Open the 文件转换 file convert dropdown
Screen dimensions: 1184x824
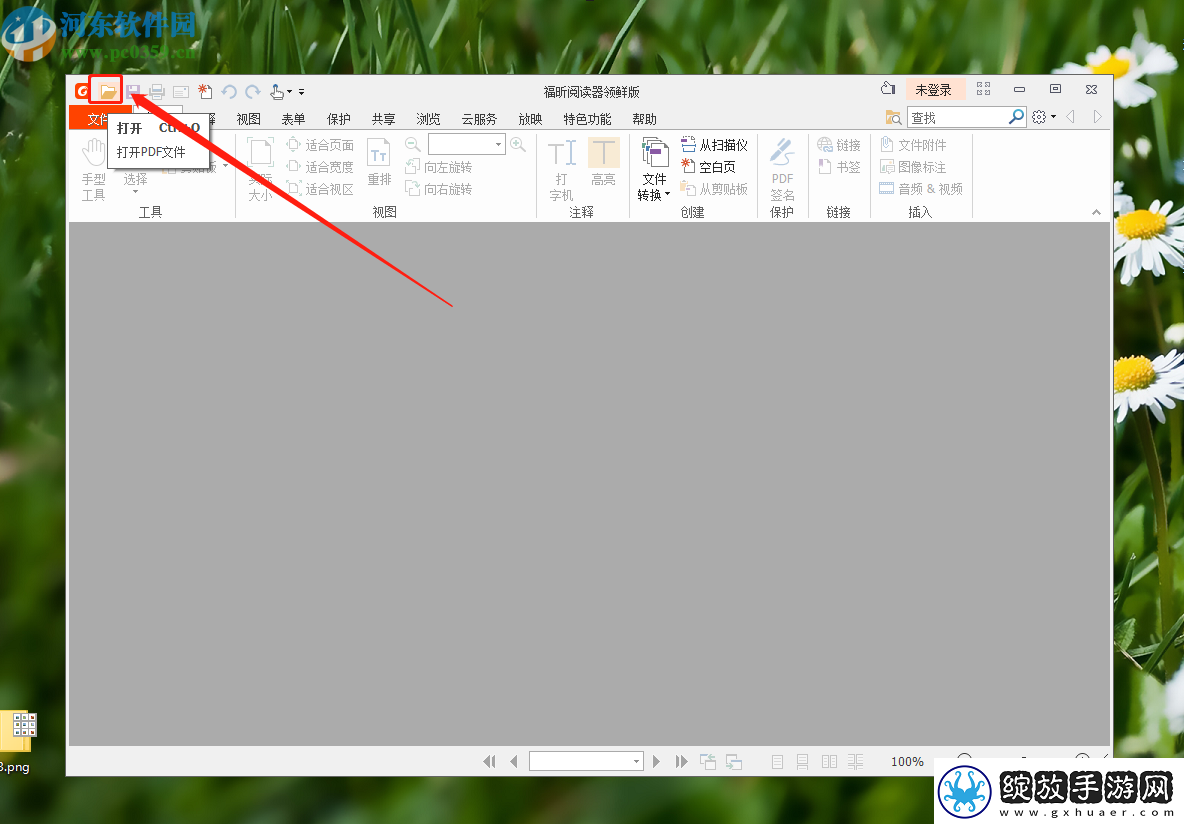coord(654,170)
